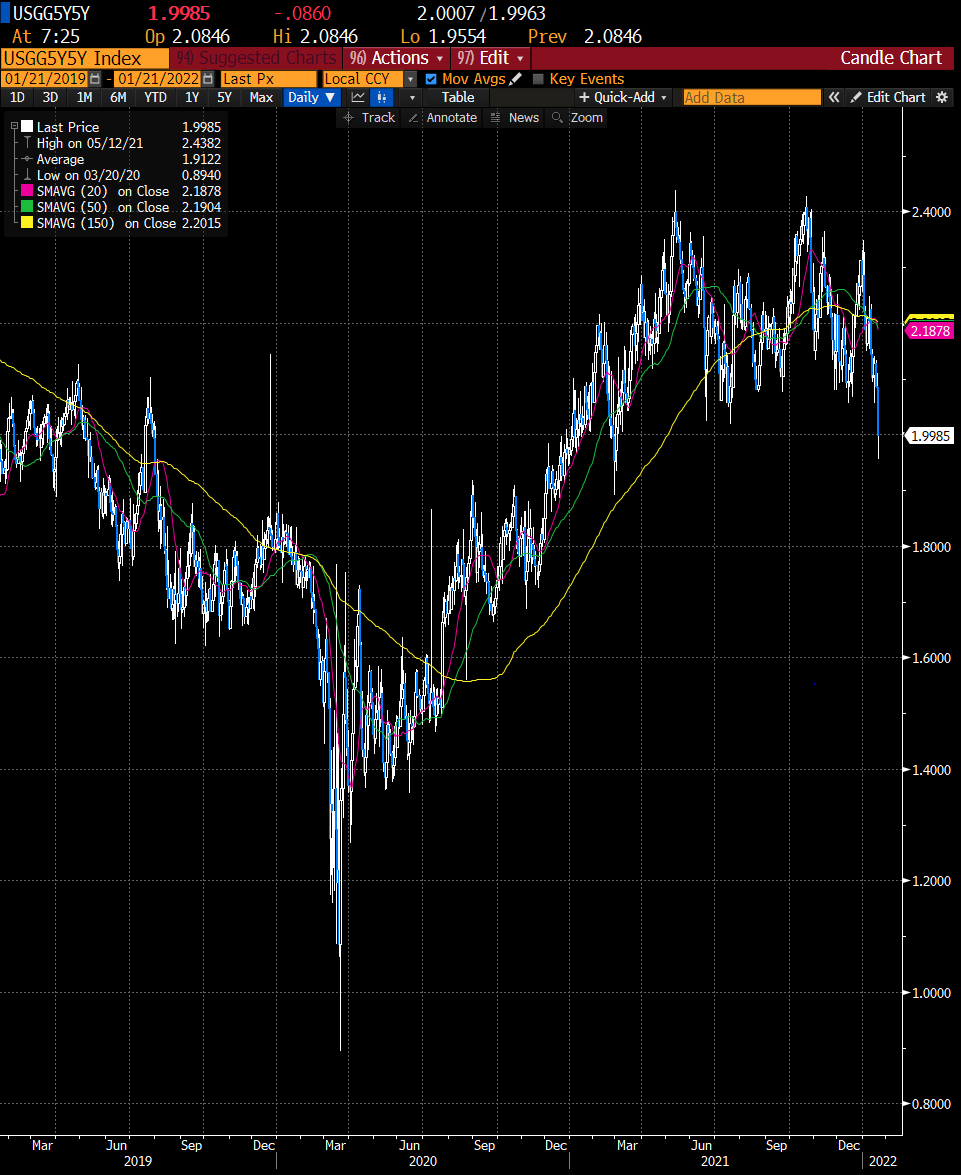Click the Table view button
961x1175 pixels.
(x=457, y=97)
